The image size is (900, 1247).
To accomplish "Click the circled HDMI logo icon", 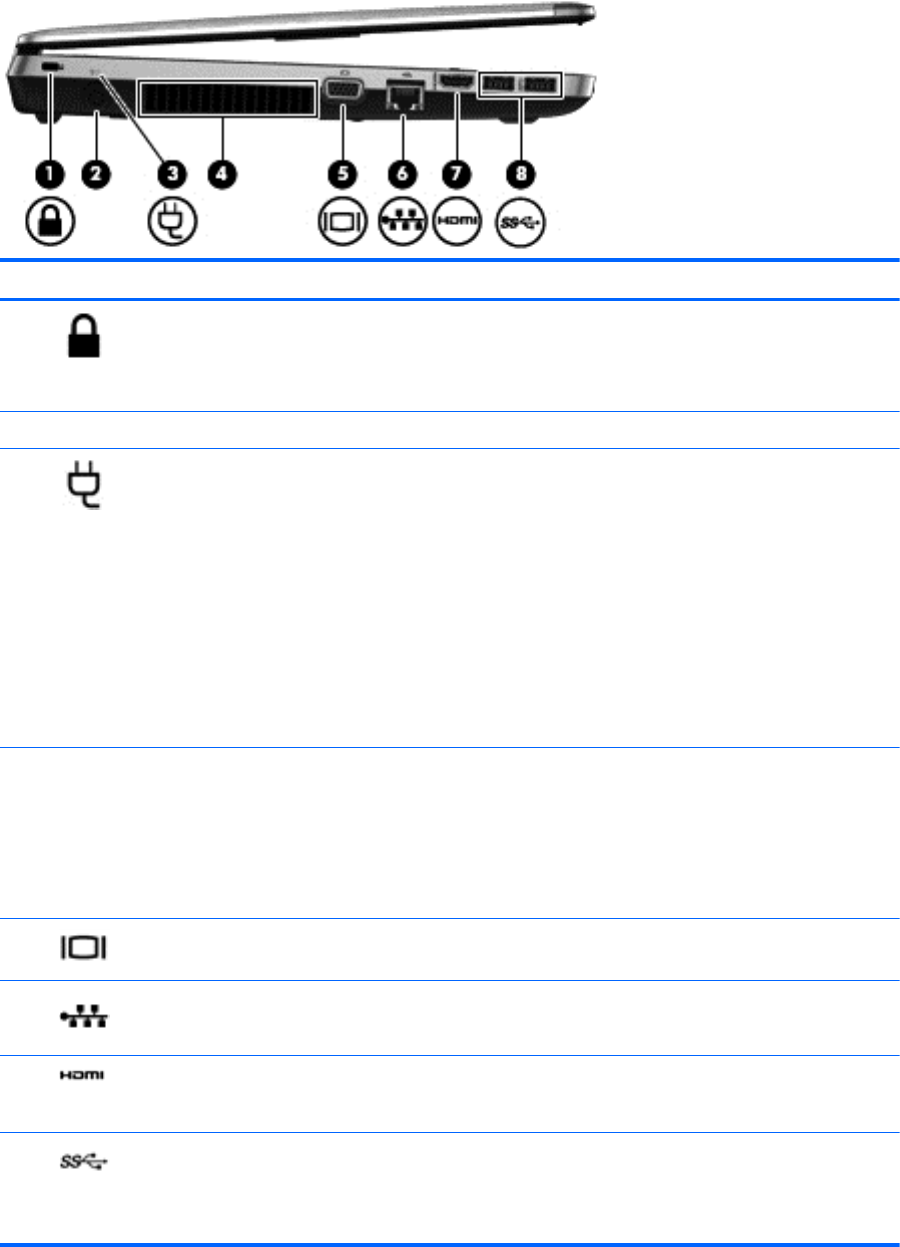I will (x=456, y=219).
